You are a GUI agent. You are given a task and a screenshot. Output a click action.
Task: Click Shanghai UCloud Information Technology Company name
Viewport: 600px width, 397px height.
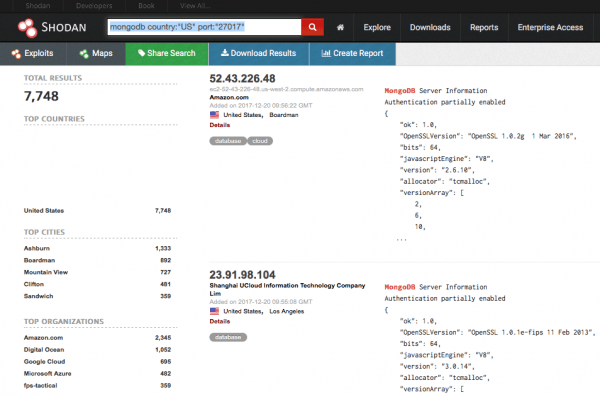[287, 289]
